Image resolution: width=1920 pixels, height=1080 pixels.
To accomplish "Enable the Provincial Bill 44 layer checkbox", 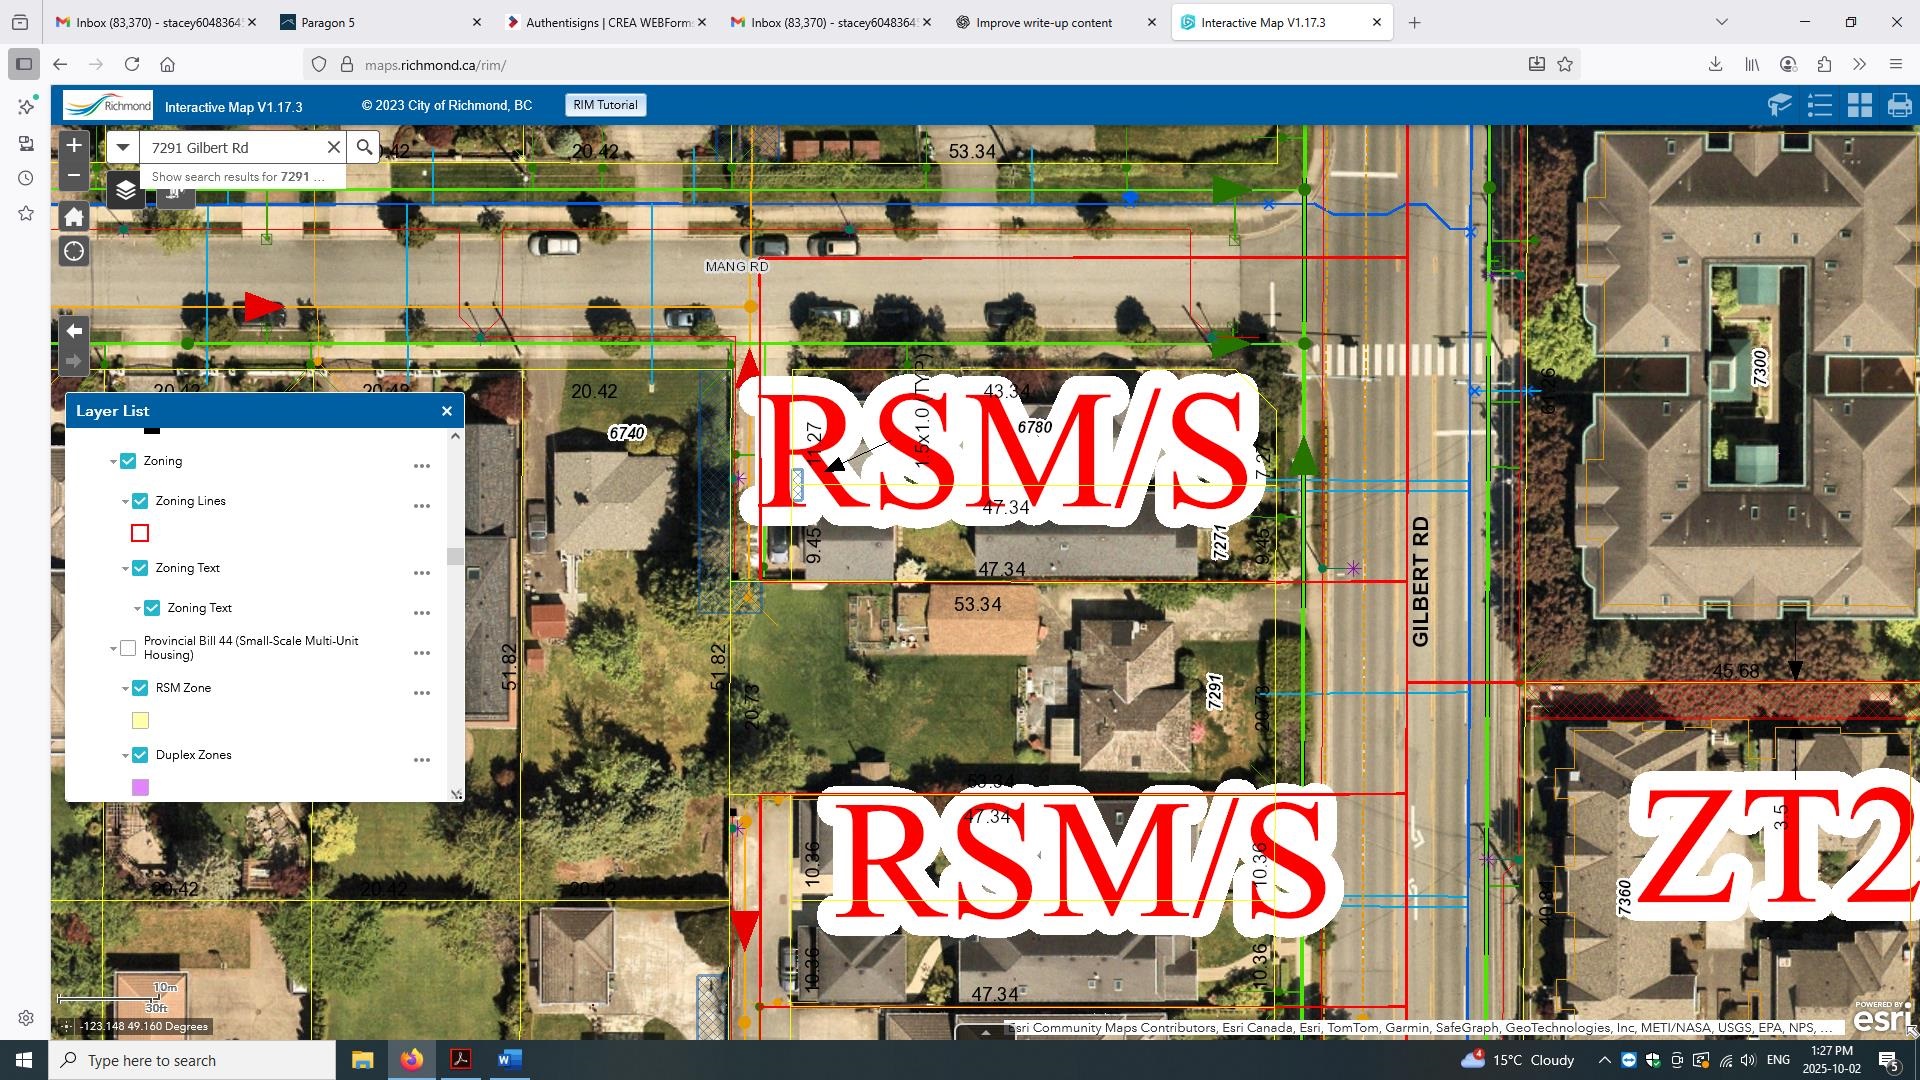I will coord(128,648).
